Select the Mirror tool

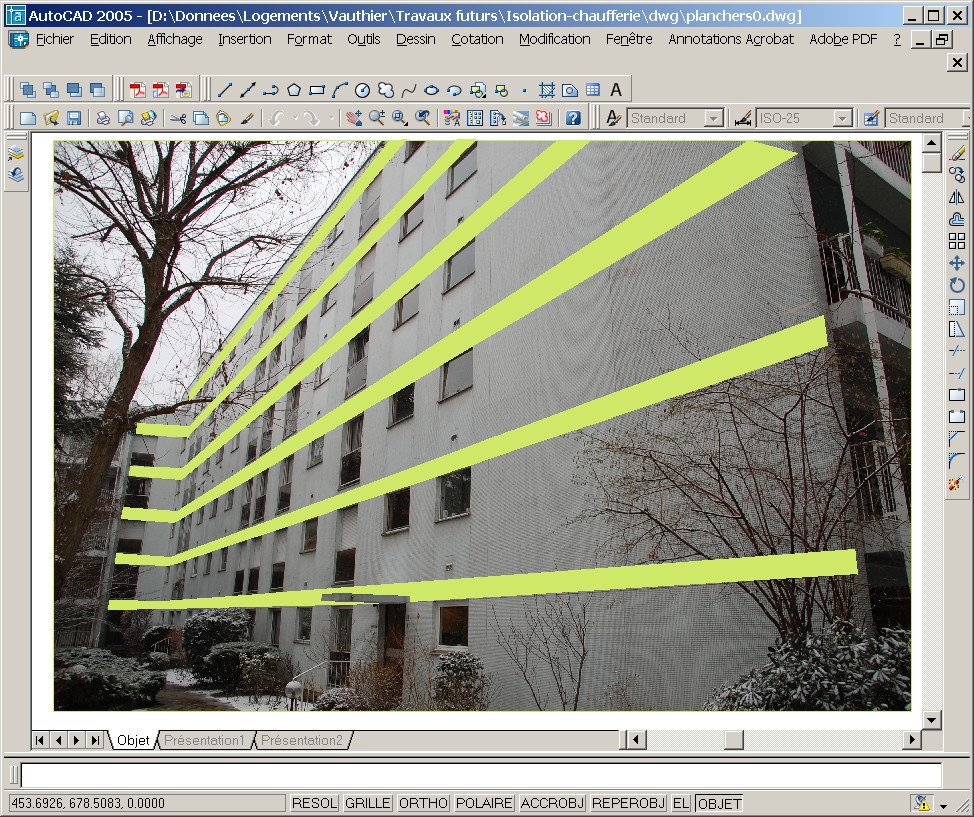(x=957, y=197)
